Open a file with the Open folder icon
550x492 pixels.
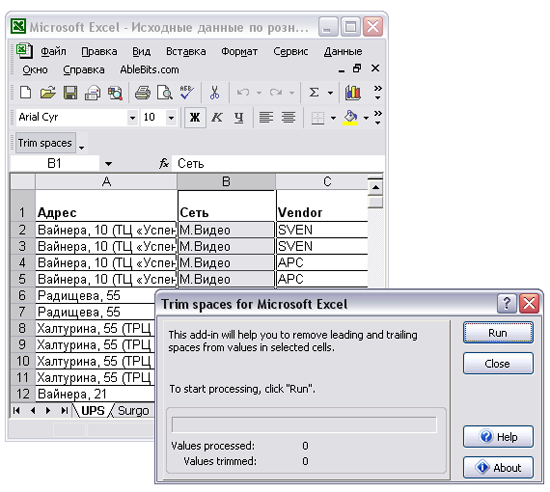(x=48, y=93)
